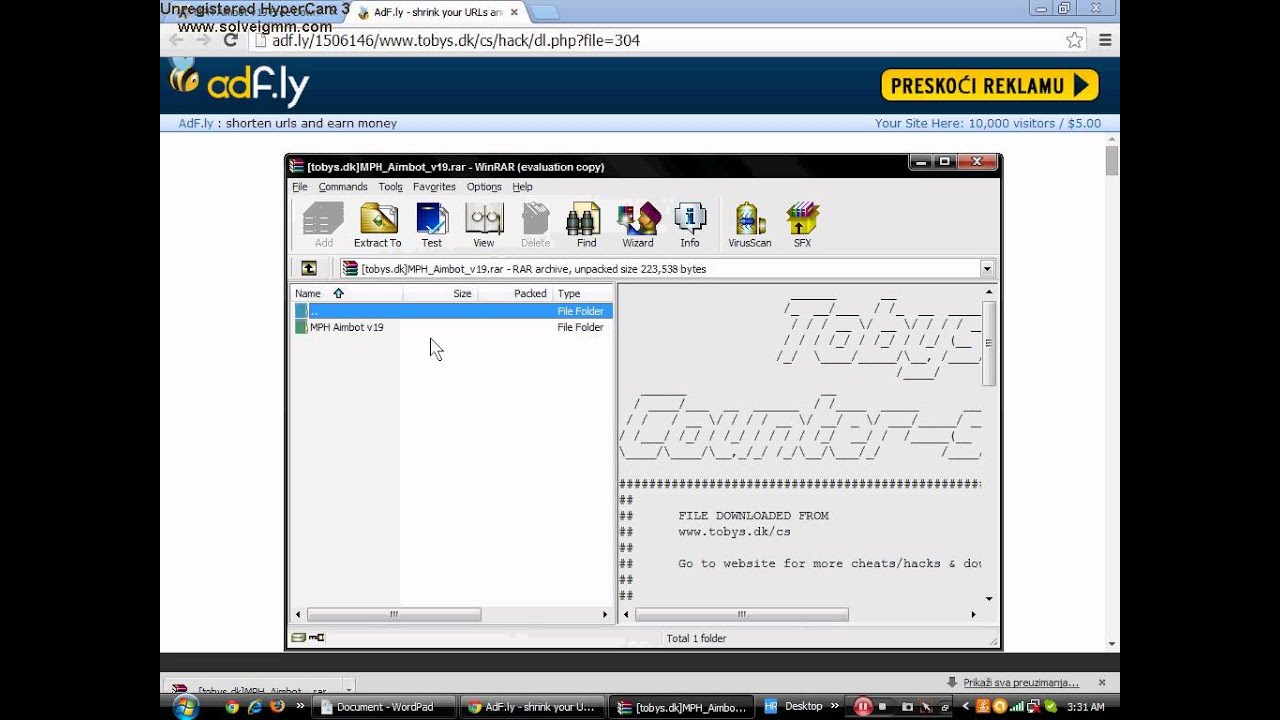This screenshot has height=720, width=1280.
Task: Open the Windows Start orb
Action: click(185, 707)
